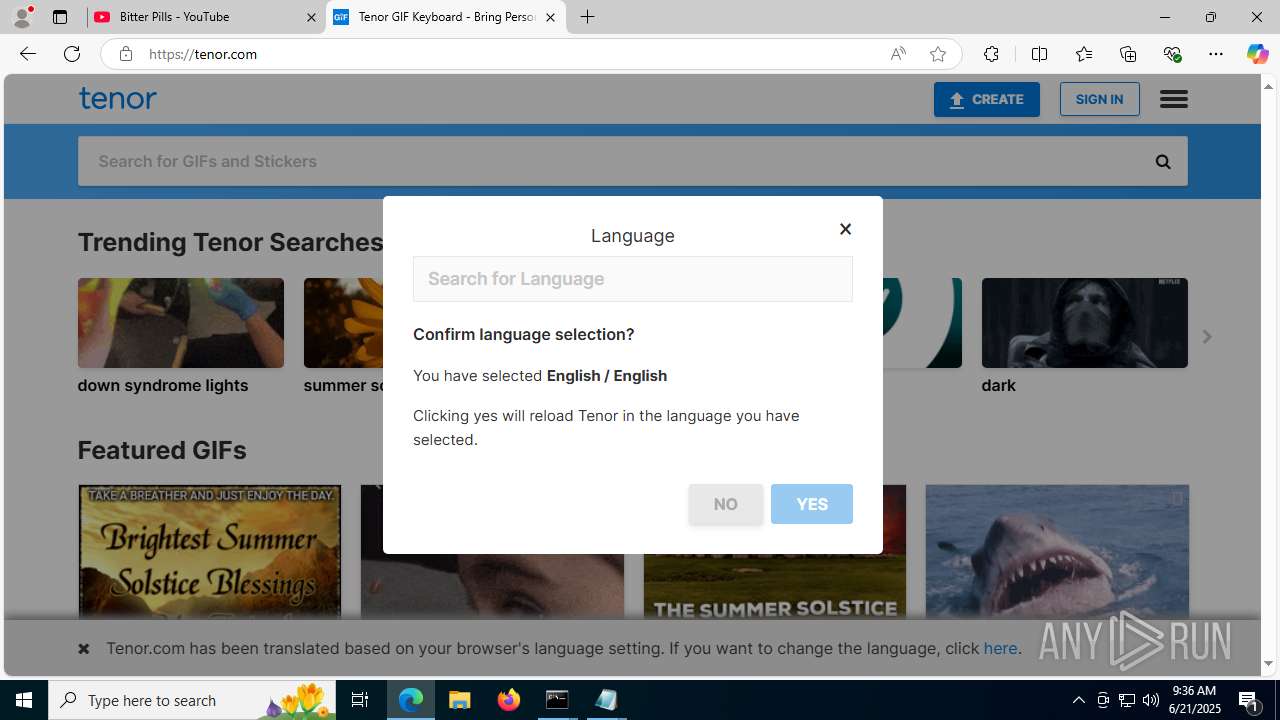Open Favorites list icon

point(1083,54)
